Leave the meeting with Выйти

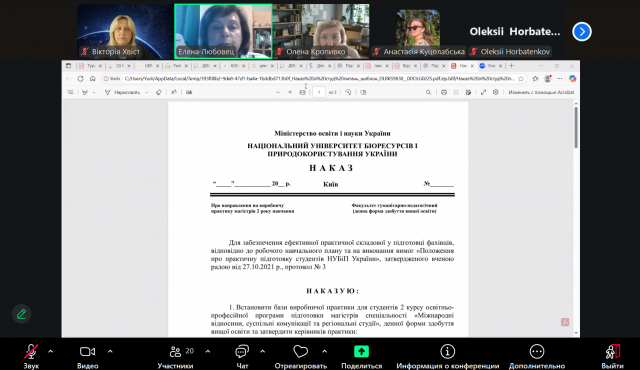(612, 356)
